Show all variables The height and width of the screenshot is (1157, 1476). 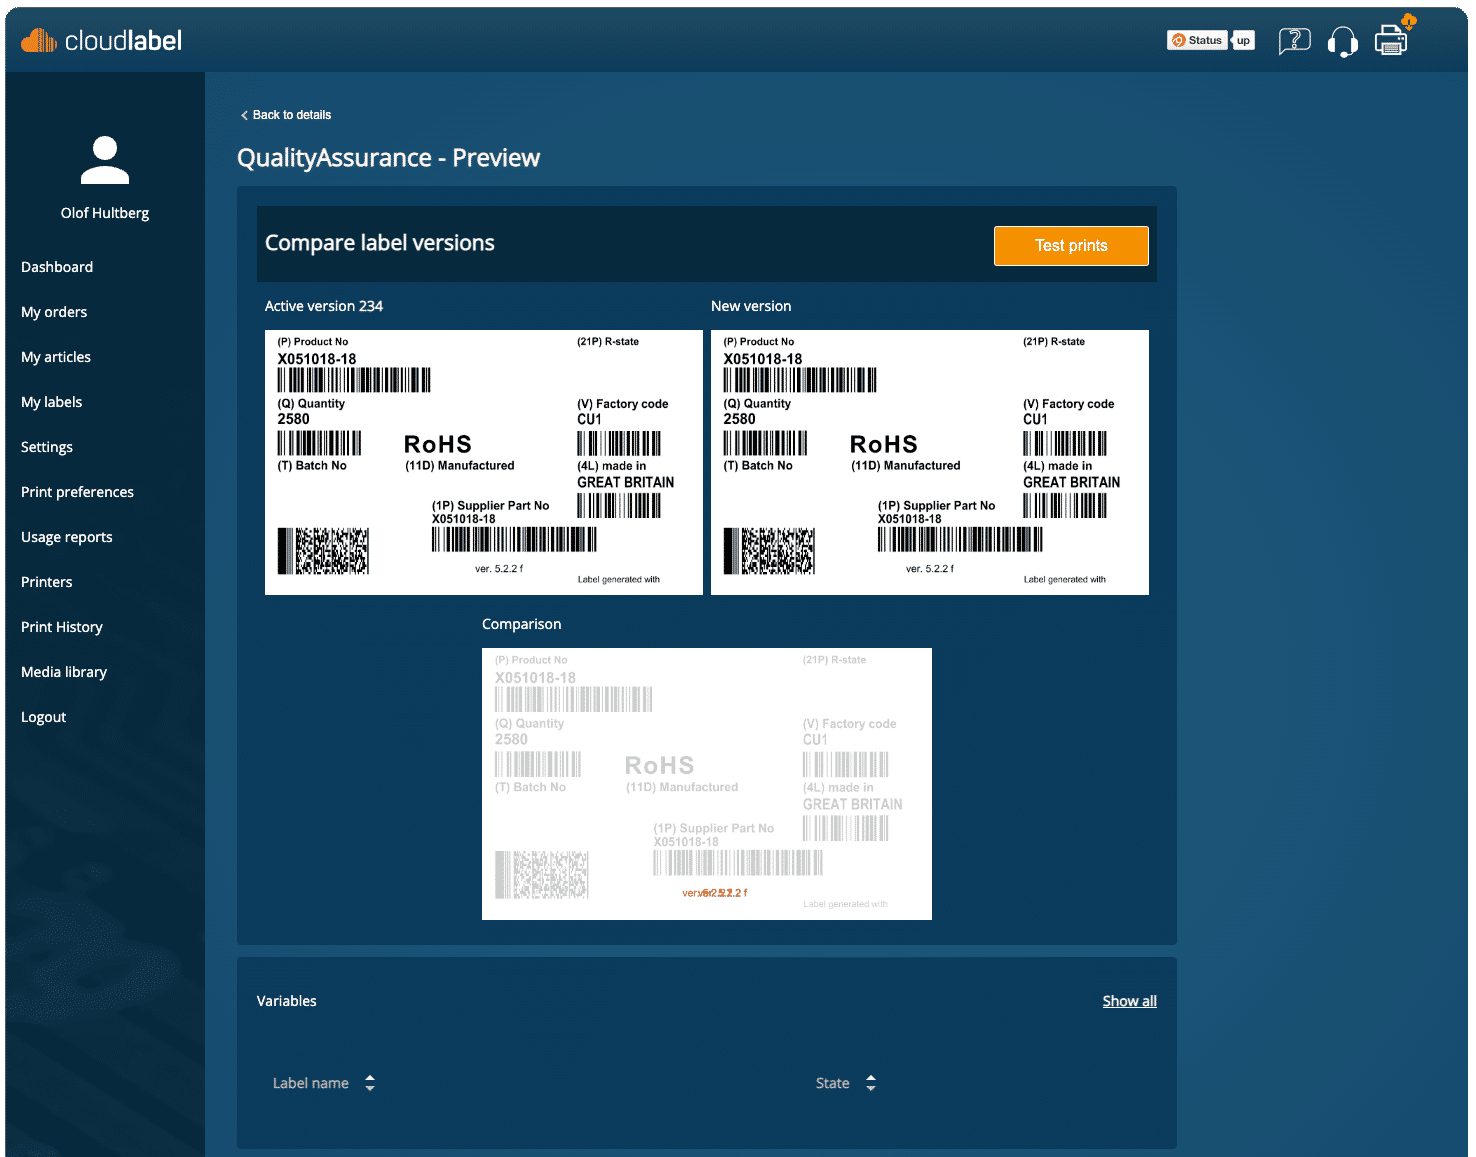coord(1129,1001)
